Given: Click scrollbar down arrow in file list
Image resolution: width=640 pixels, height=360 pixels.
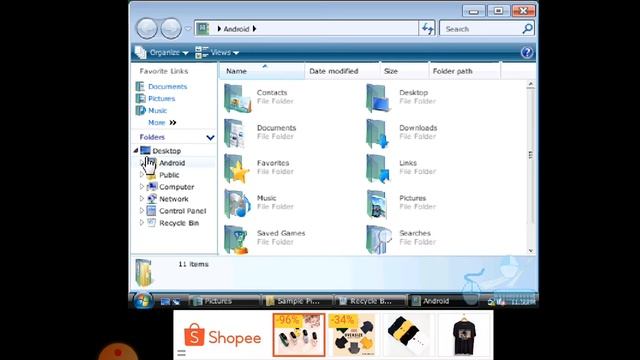Looking at the screenshot, I should pyautogui.click(x=531, y=251).
